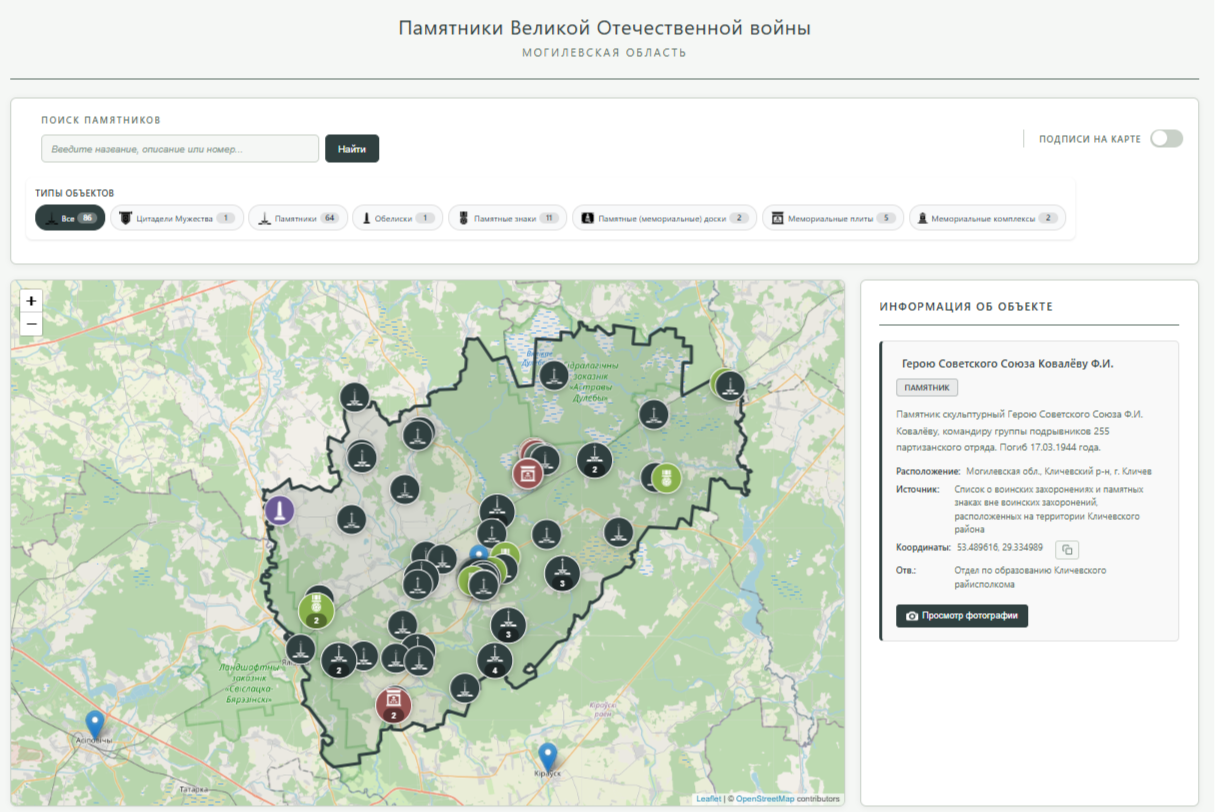Toggle the Подписи на карте switch
Image resolution: width=1216 pixels, height=812 pixels.
tap(1165, 139)
